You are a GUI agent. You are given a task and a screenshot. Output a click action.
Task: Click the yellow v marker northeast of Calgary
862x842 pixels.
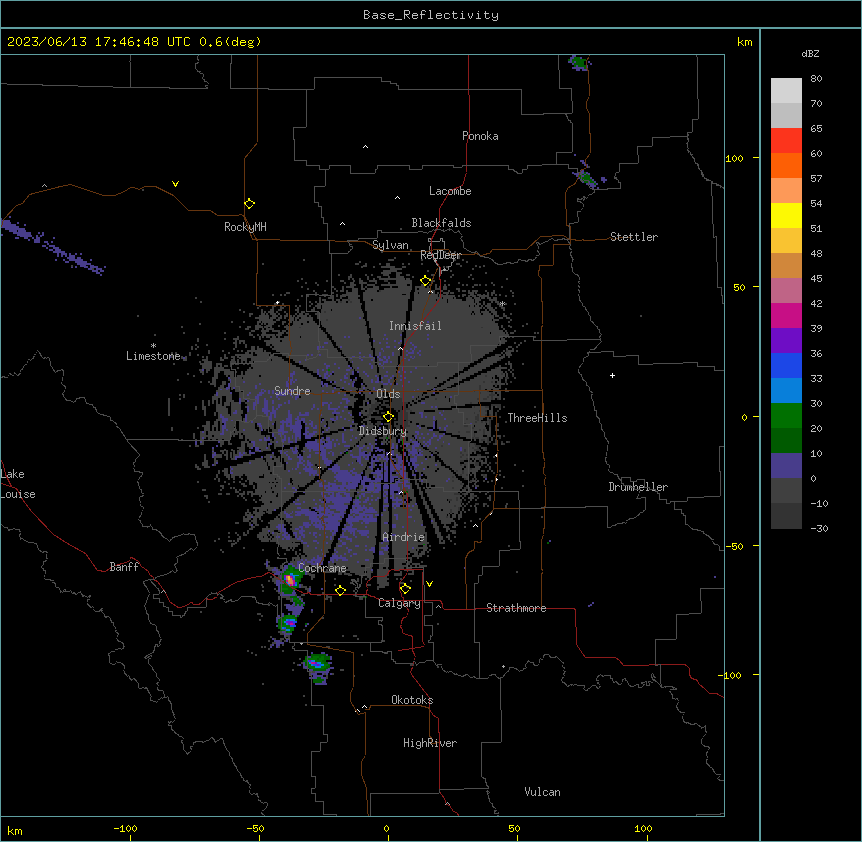429,584
